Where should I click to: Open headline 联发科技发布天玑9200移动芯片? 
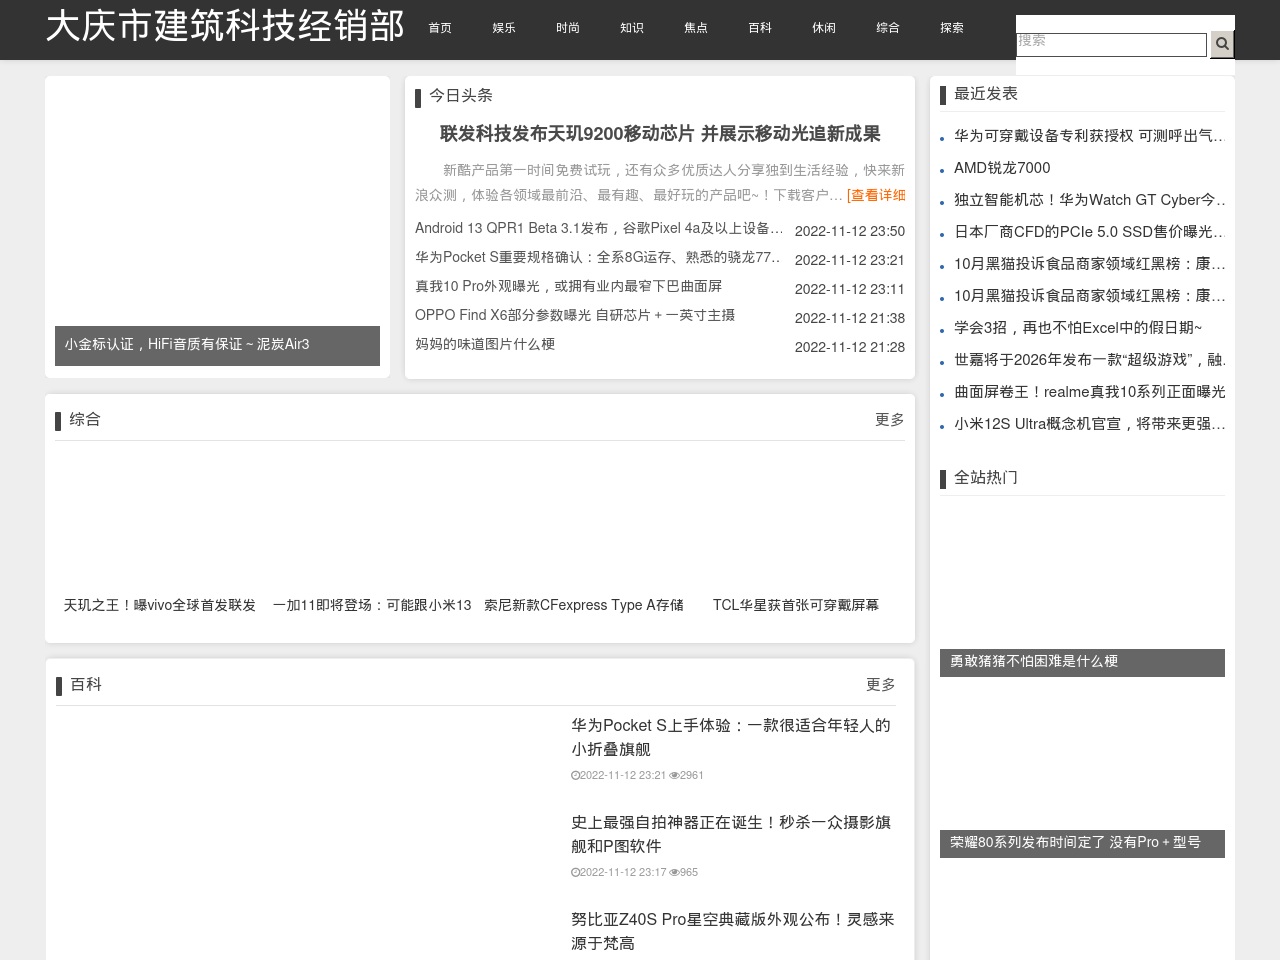[660, 134]
